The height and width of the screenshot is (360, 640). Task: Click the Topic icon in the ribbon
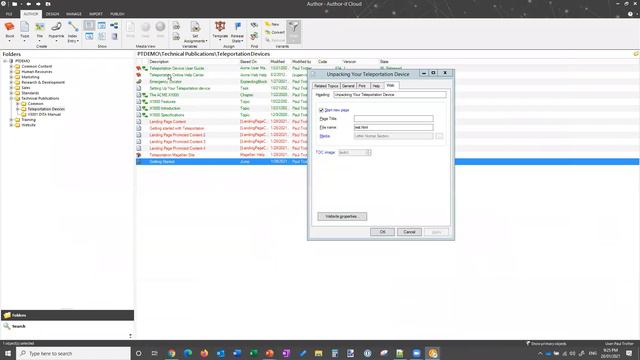(x=24, y=27)
